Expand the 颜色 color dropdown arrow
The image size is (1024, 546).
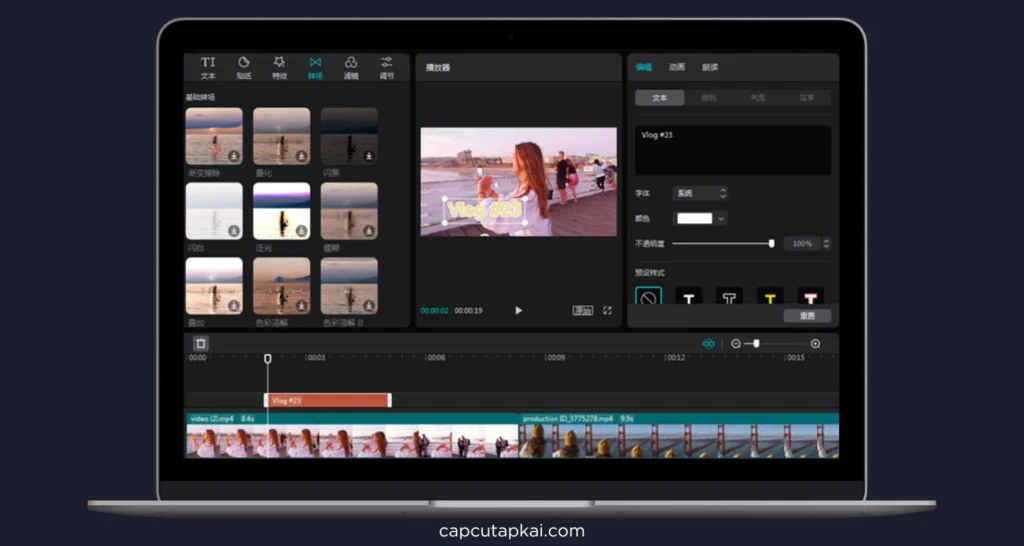721,218
